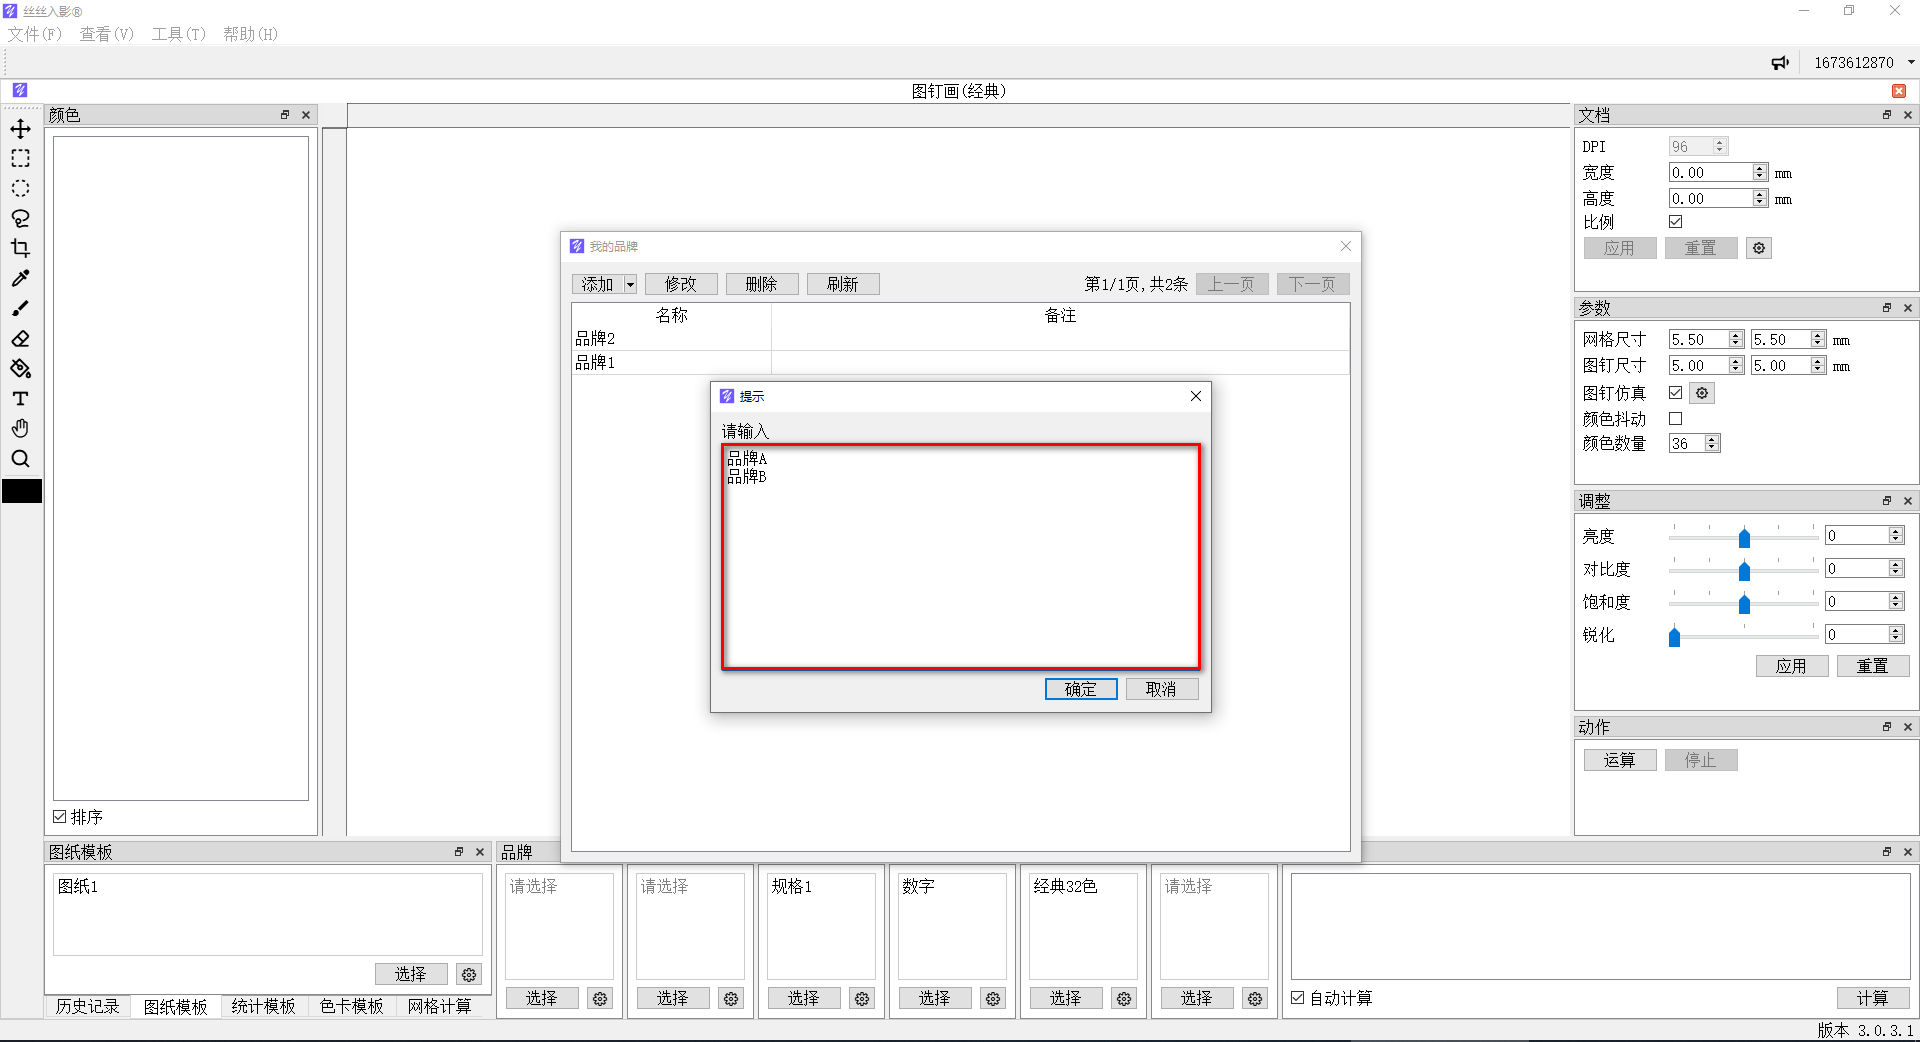Click the announcement megaphone icon

tap(1780, 63)
